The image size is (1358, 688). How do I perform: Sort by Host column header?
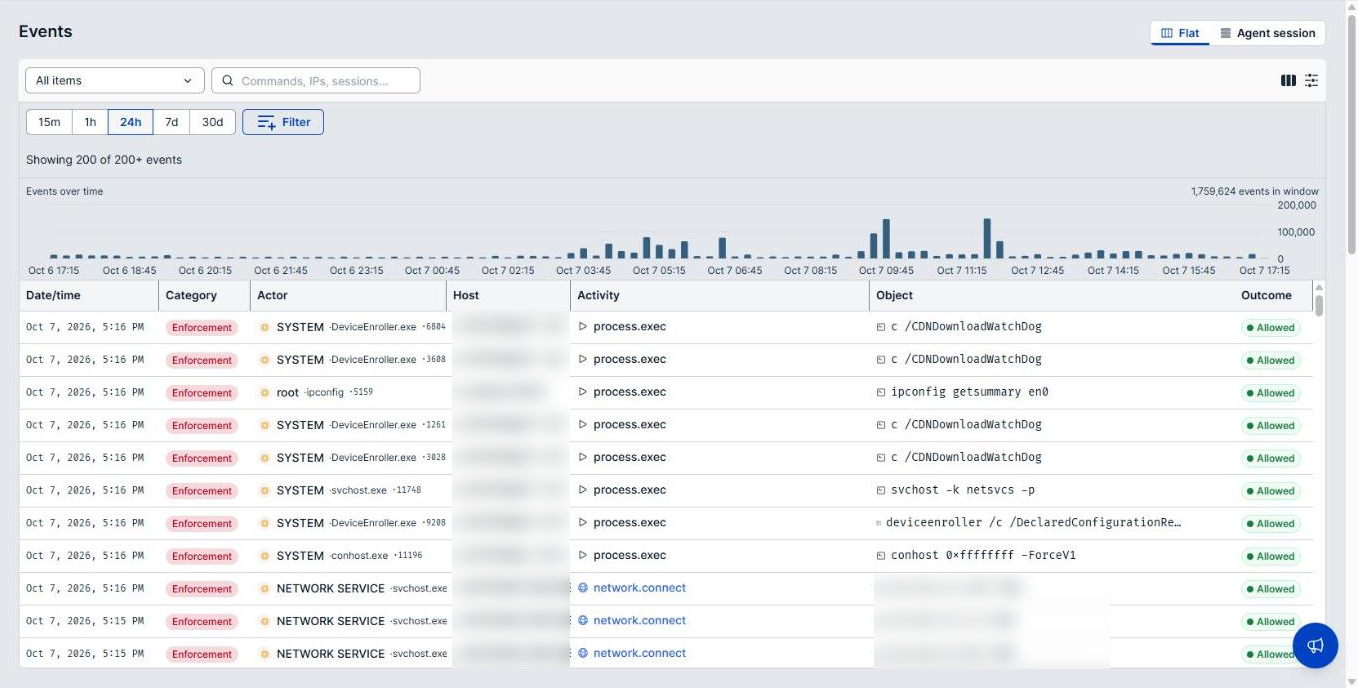[x=466, y=295]
